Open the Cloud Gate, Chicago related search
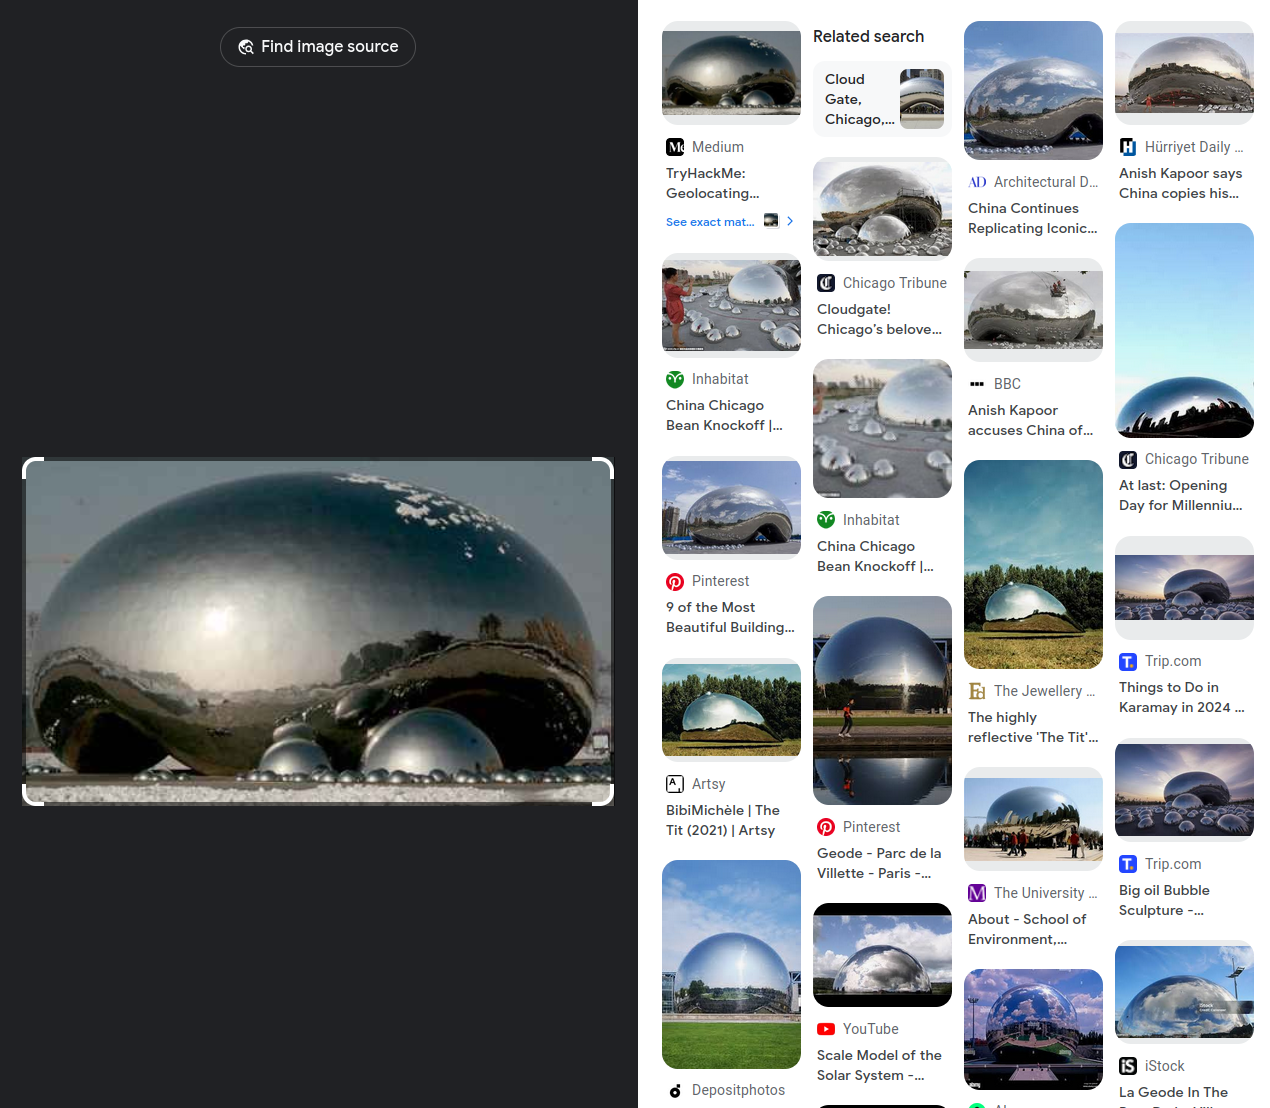Image resolution: width=1270 pixels, height=1108 pixels. coord(882,99)
